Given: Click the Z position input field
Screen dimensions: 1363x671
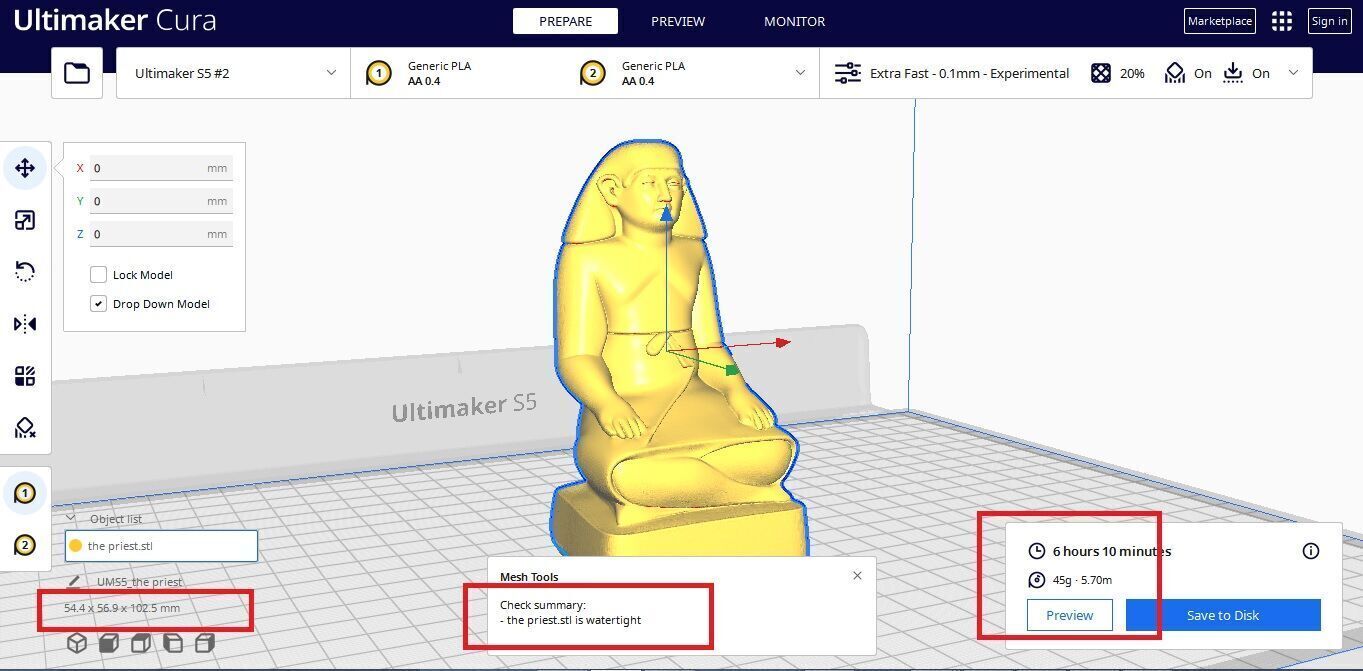Looking at the screenshot, I should [161, 234].
